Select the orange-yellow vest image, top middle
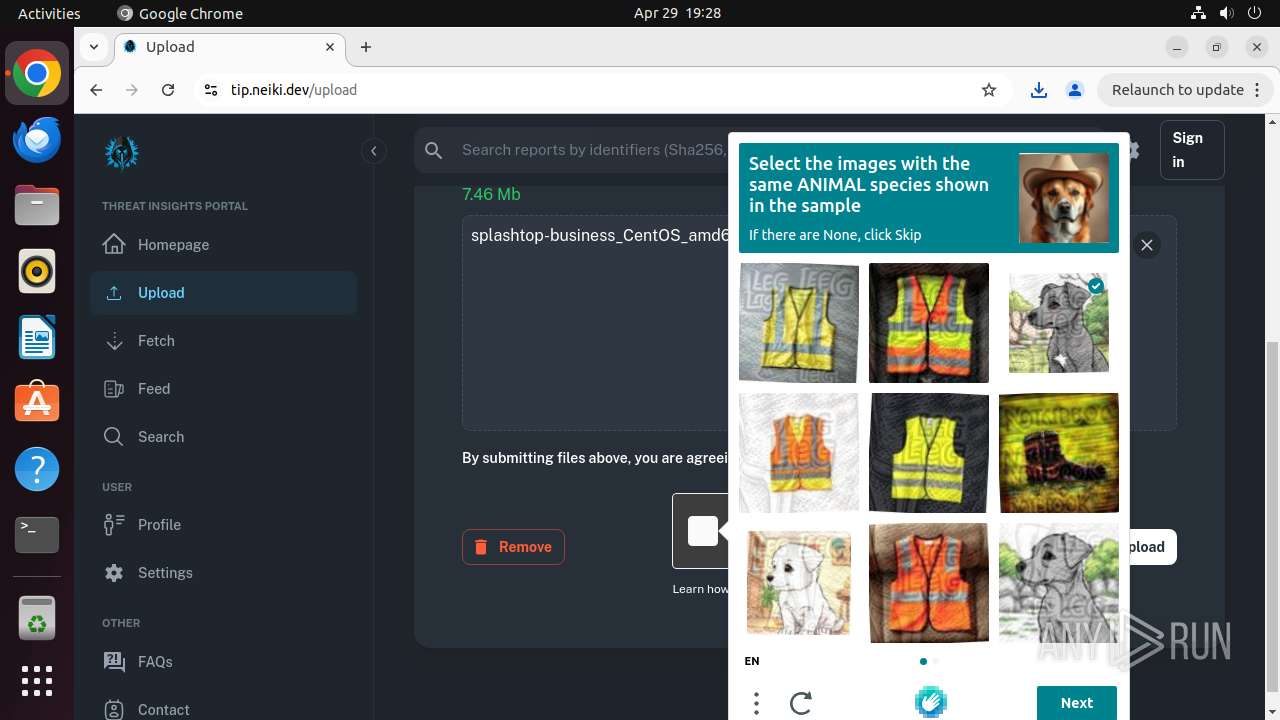Screen dimensions: 1280x720 coord(929,323)
